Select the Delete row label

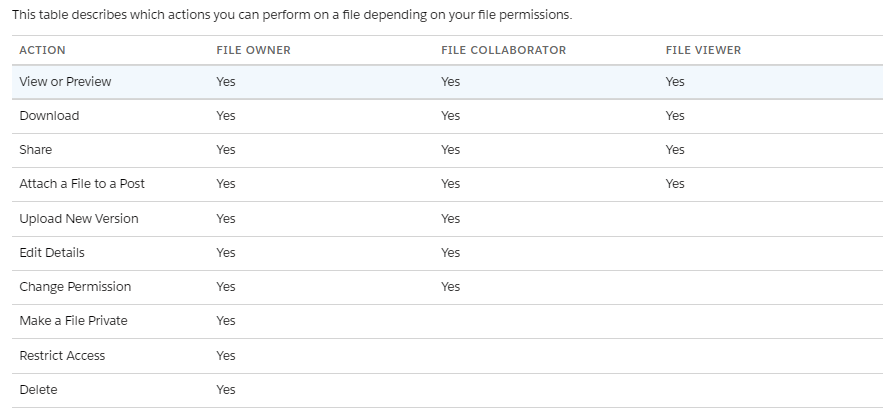pyautogui.click(x=38, y=390)
